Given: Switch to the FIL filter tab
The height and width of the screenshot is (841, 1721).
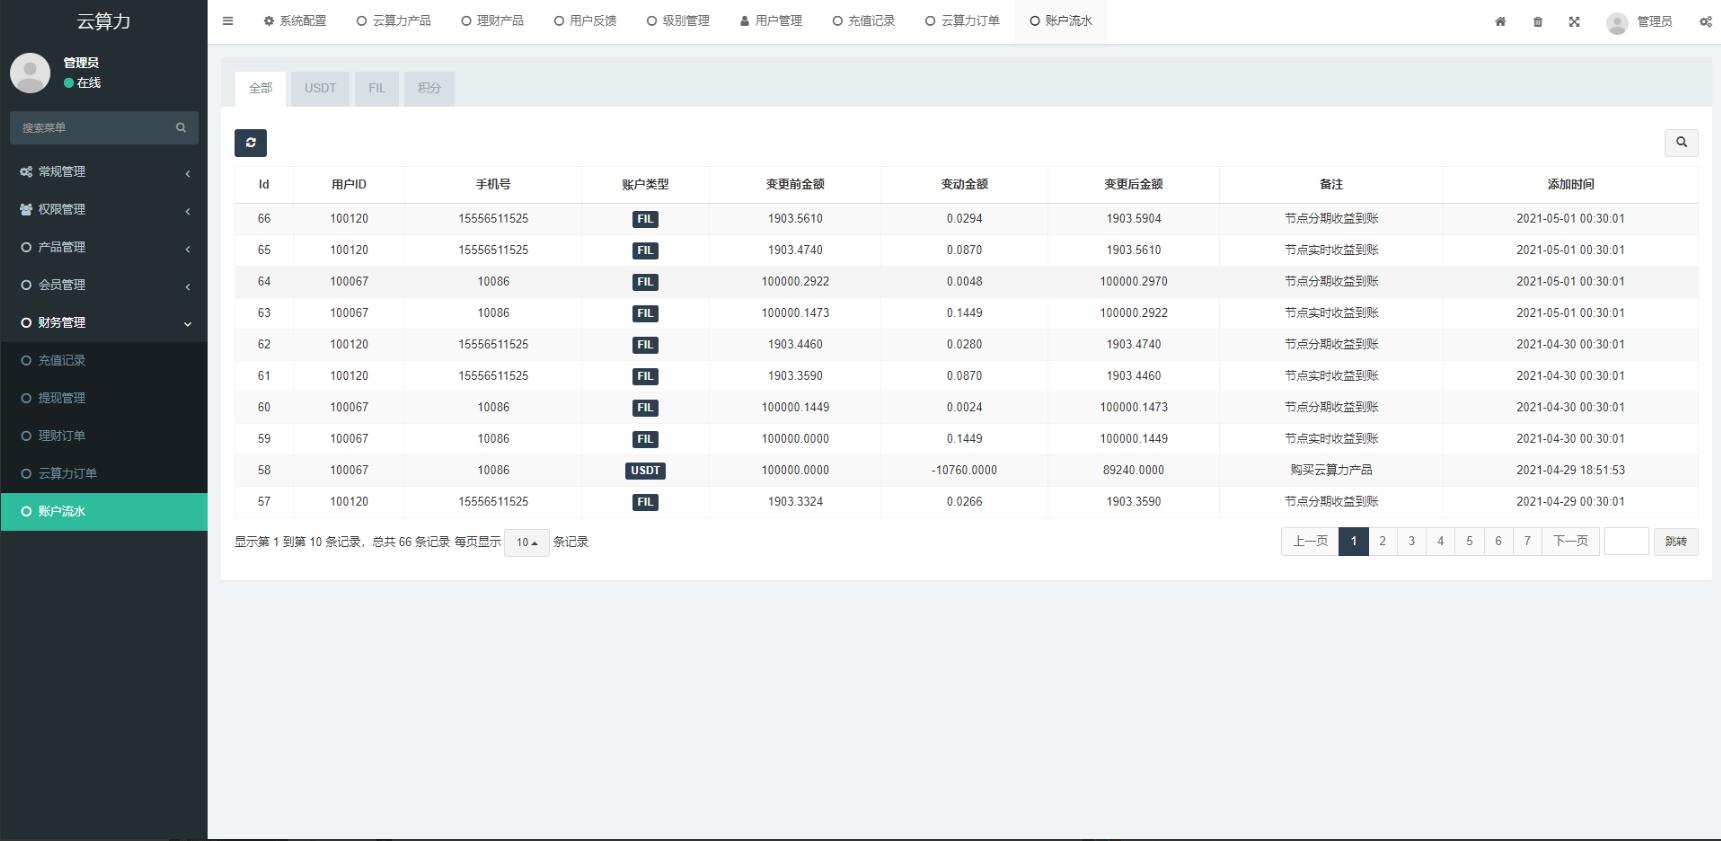Looking at the screenshot, I should [x=376, y=88].
